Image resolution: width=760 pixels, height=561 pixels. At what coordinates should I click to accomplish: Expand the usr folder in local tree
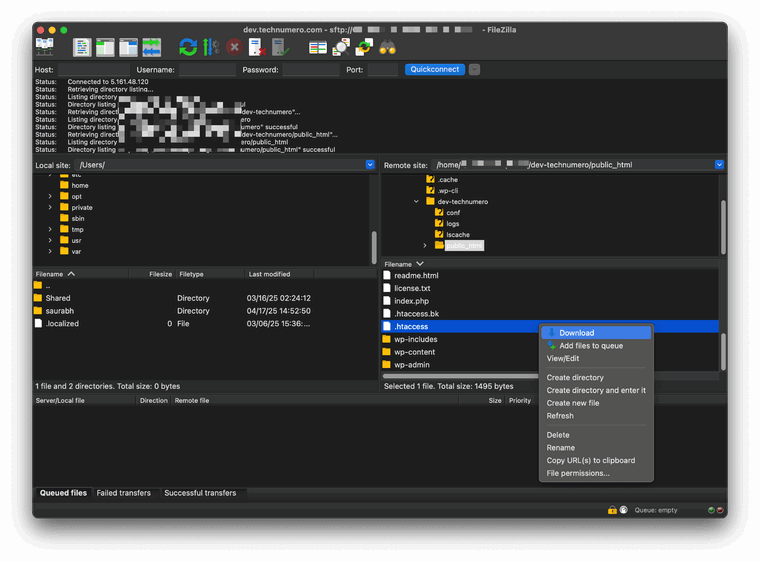coord(50,240)
